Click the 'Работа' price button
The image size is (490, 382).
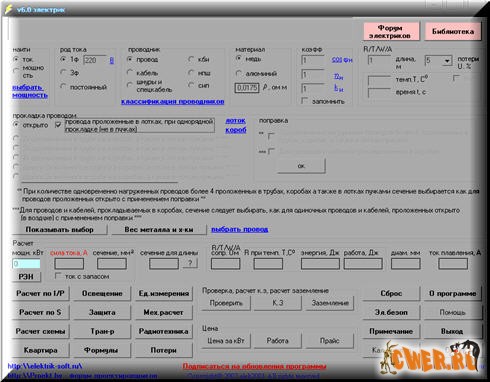click(x=278, y=341)
